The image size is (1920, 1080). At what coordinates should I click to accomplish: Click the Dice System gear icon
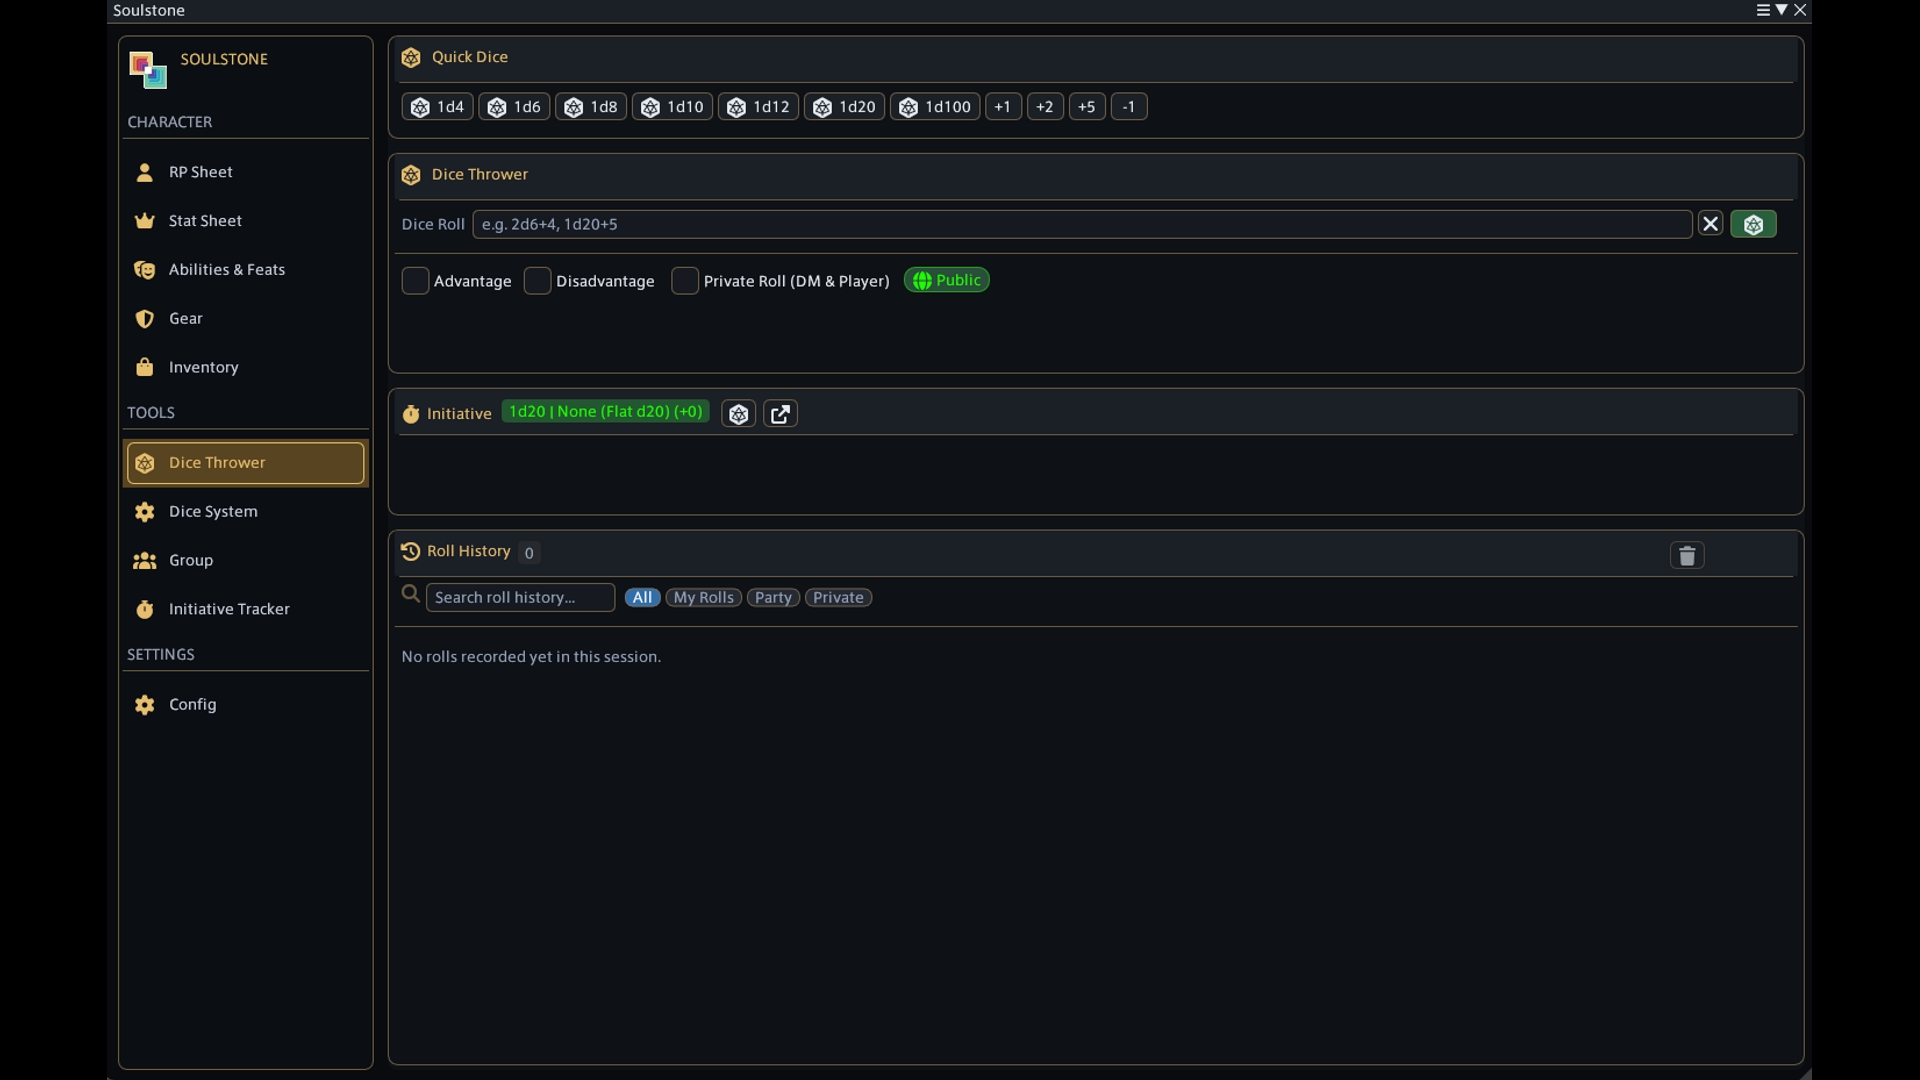click(145, 512)
